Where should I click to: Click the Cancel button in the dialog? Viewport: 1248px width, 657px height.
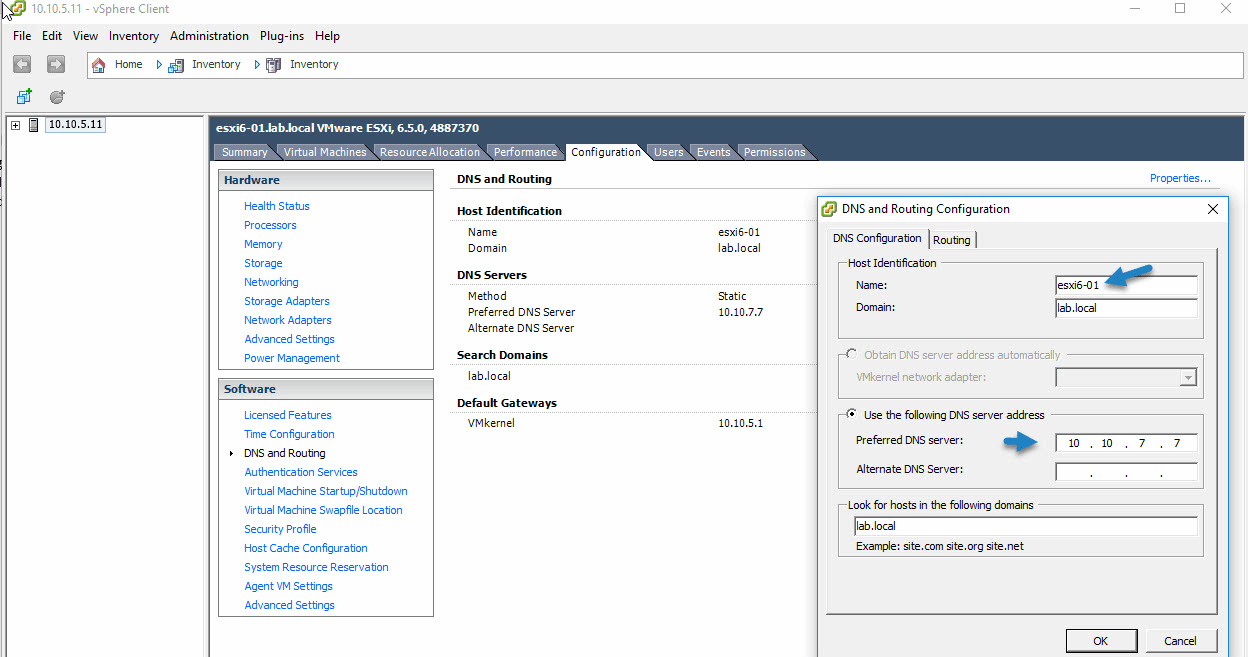click(1180, 641)
